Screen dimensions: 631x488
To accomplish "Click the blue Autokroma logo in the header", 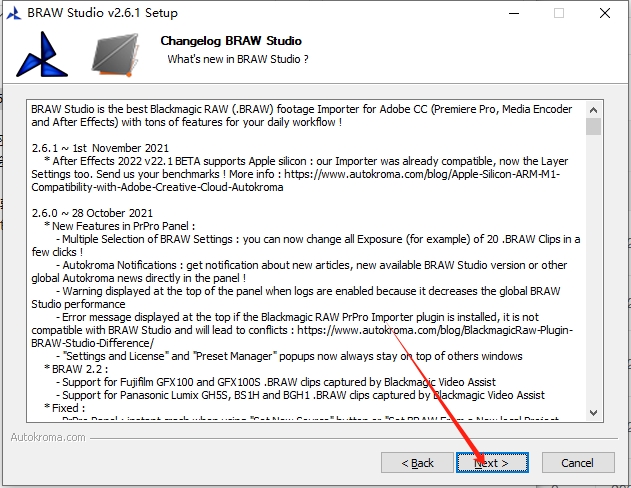I will [41, 55].
